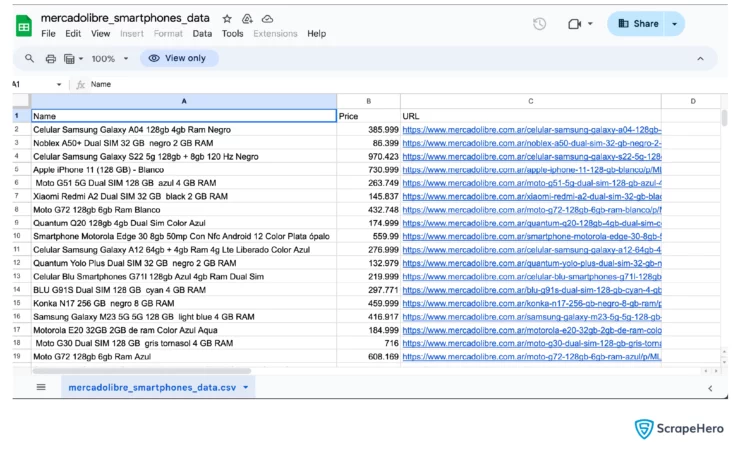Click cell Moto G72 128gb 6gb Ram Azul
Viewport: 744px width, 449px height.
184,357
